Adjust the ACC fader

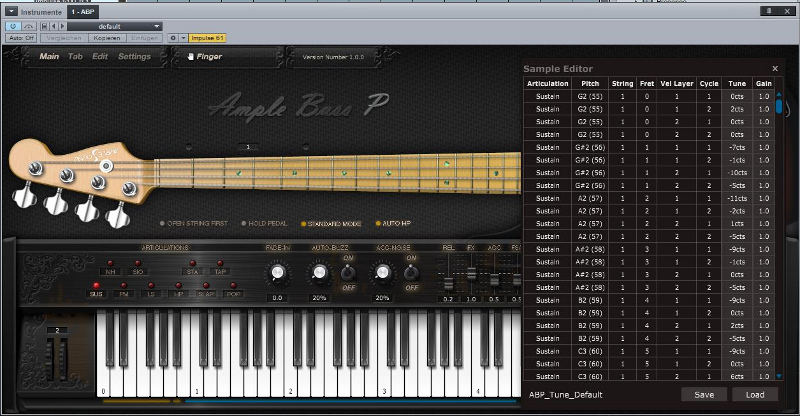pos(494,280)
